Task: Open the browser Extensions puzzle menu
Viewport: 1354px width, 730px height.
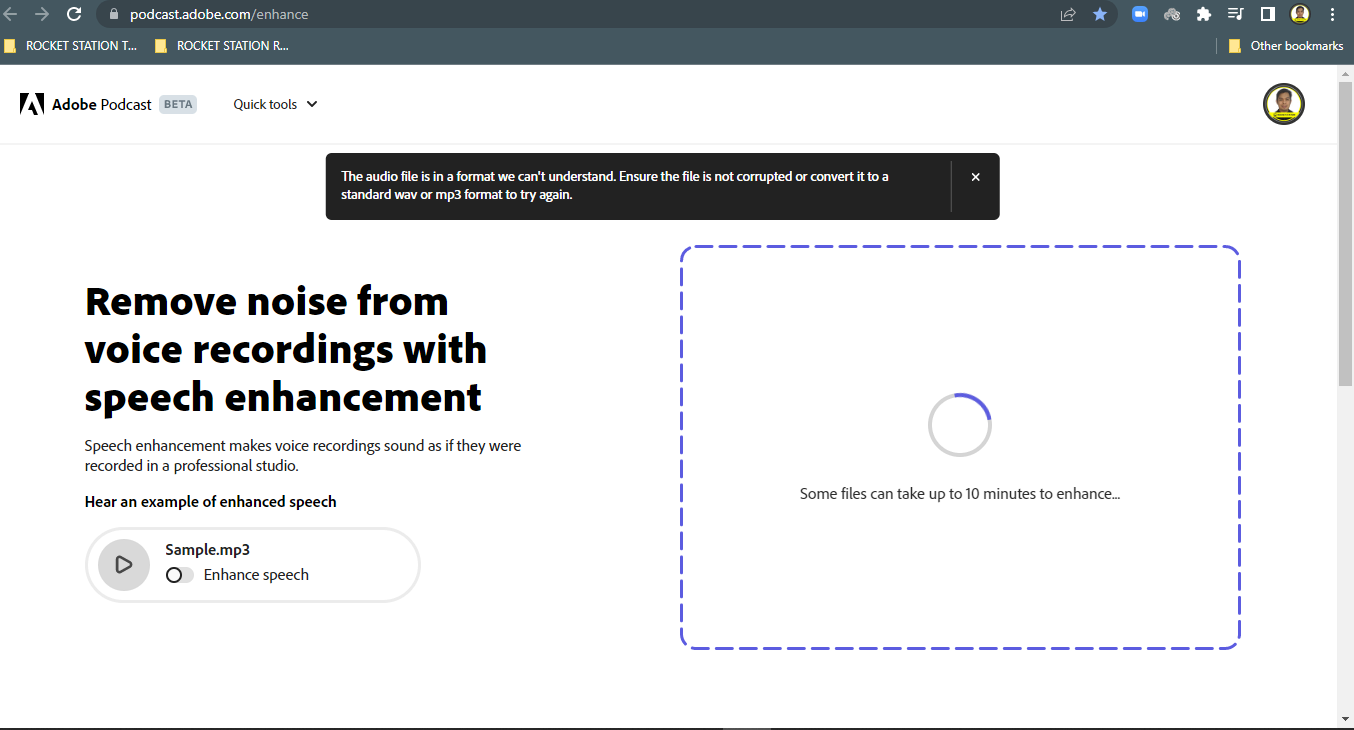Action: (1203, 14)
